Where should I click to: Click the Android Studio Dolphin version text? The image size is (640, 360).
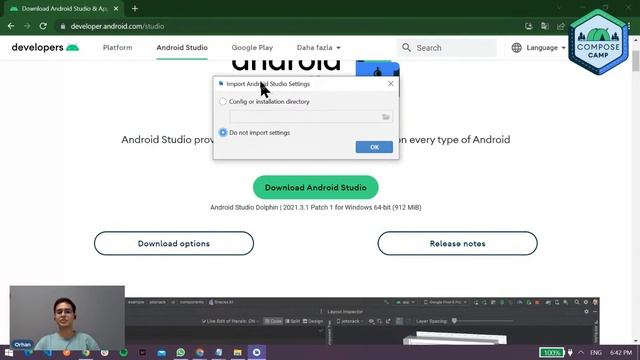pyautogui.click(x=316, y=207)
